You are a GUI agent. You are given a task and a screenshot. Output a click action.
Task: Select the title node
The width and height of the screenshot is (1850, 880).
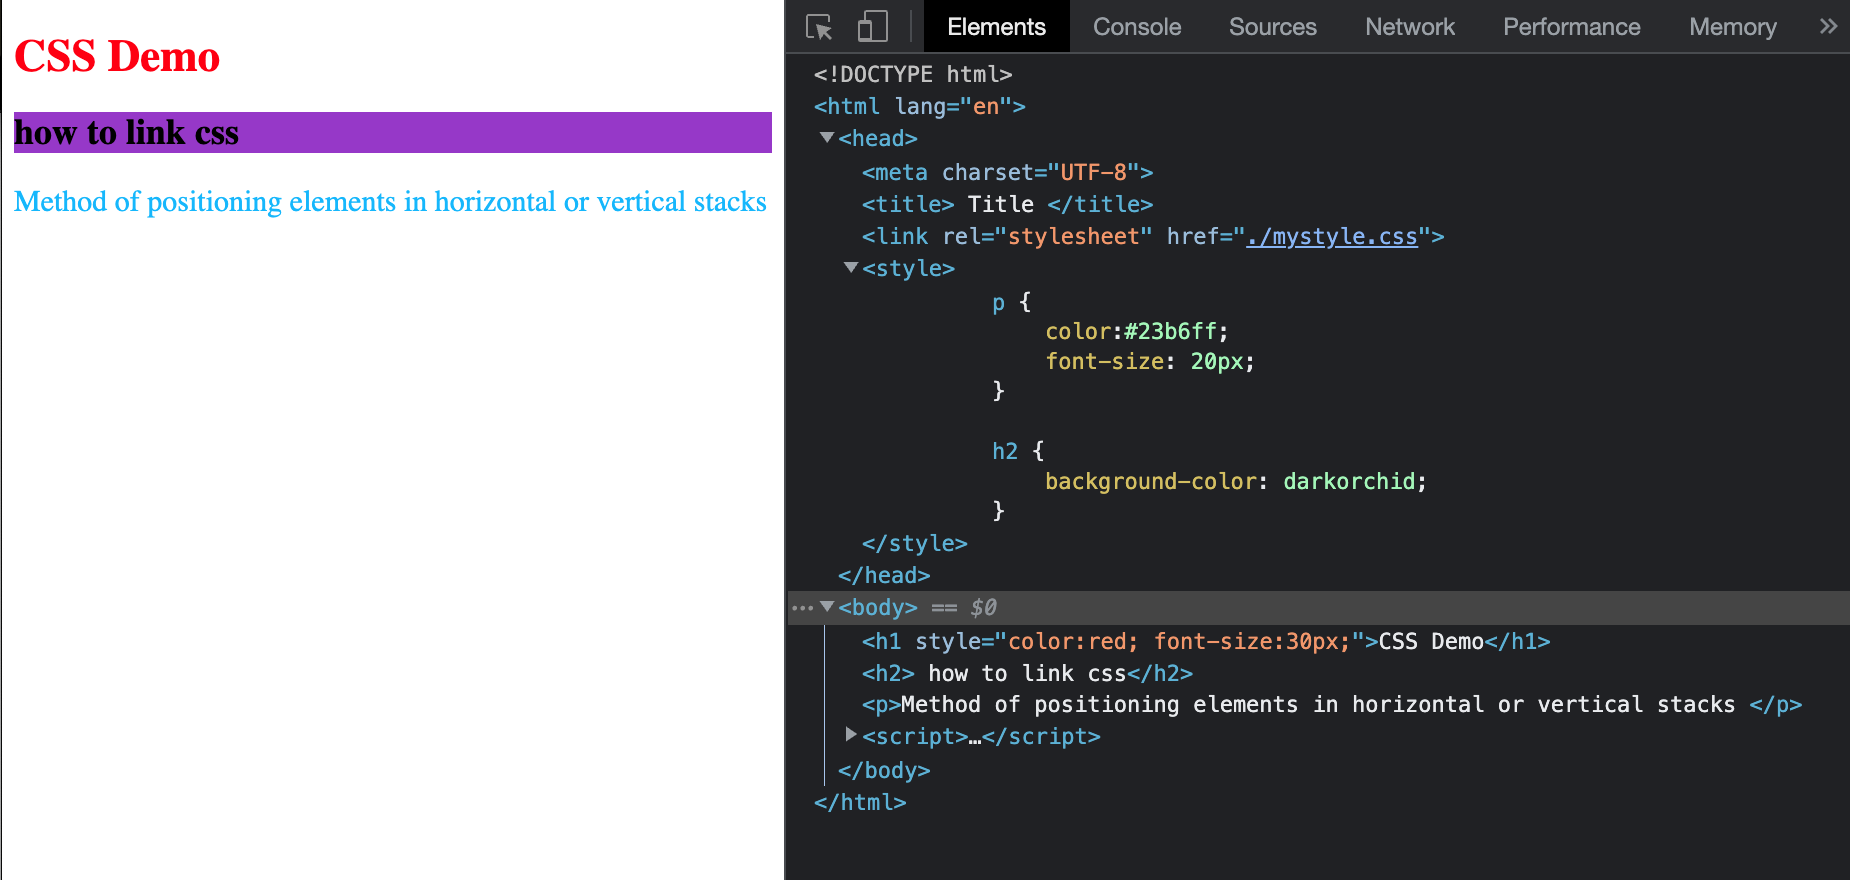(1008, 205)
